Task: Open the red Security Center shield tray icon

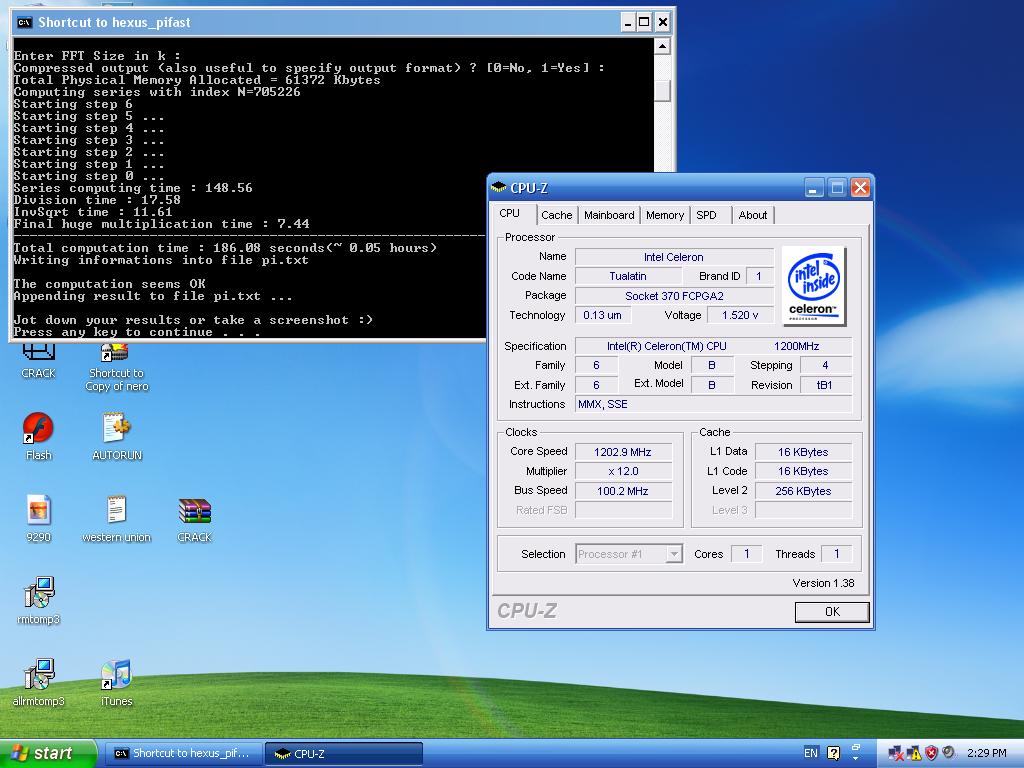Action: (931, 753)
